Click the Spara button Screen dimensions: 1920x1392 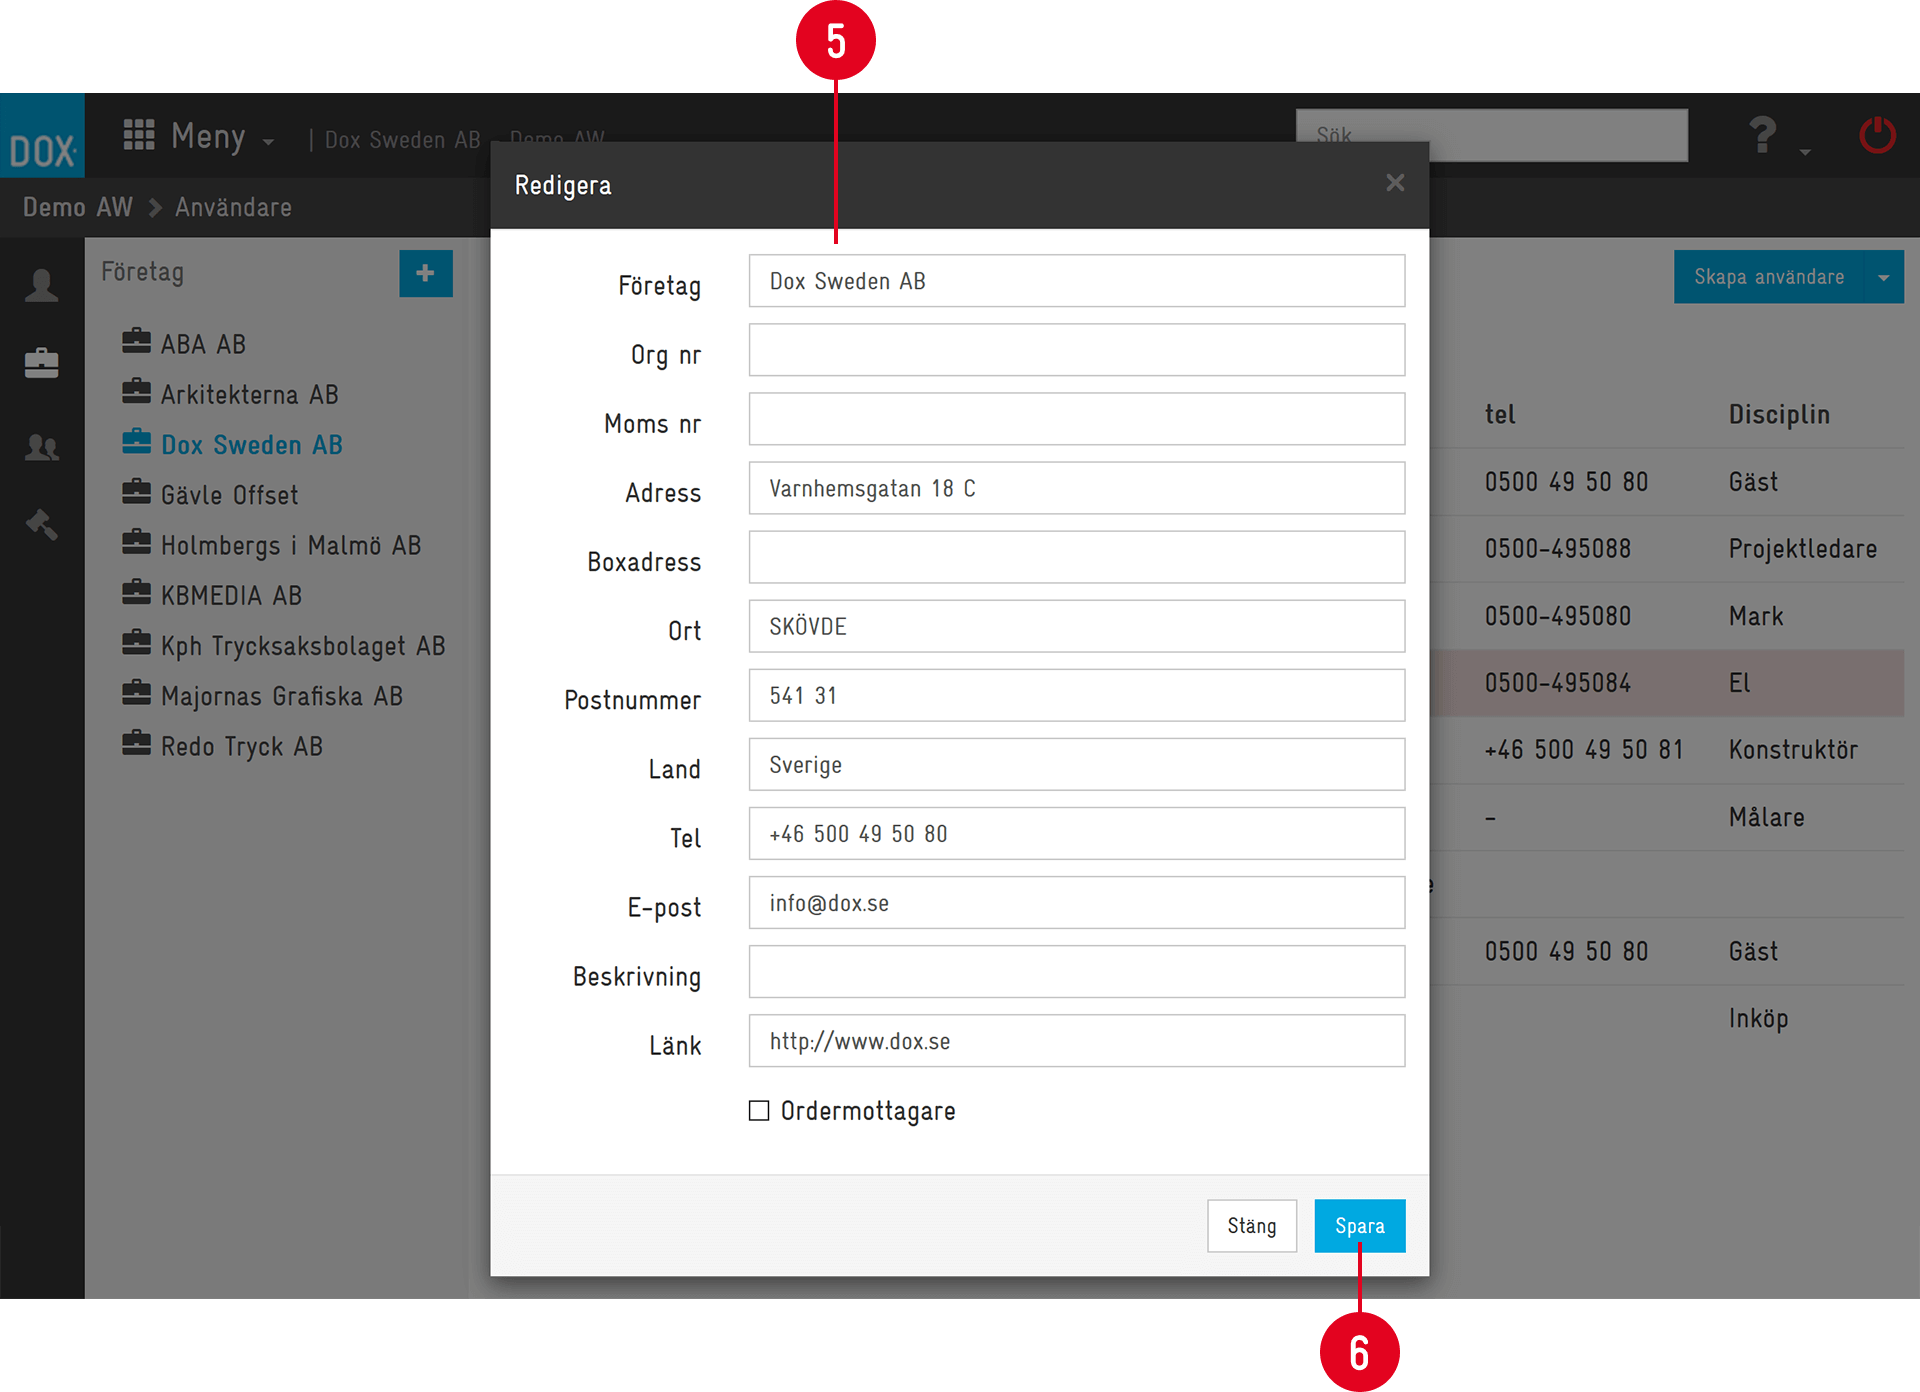click(1360, 1226)
